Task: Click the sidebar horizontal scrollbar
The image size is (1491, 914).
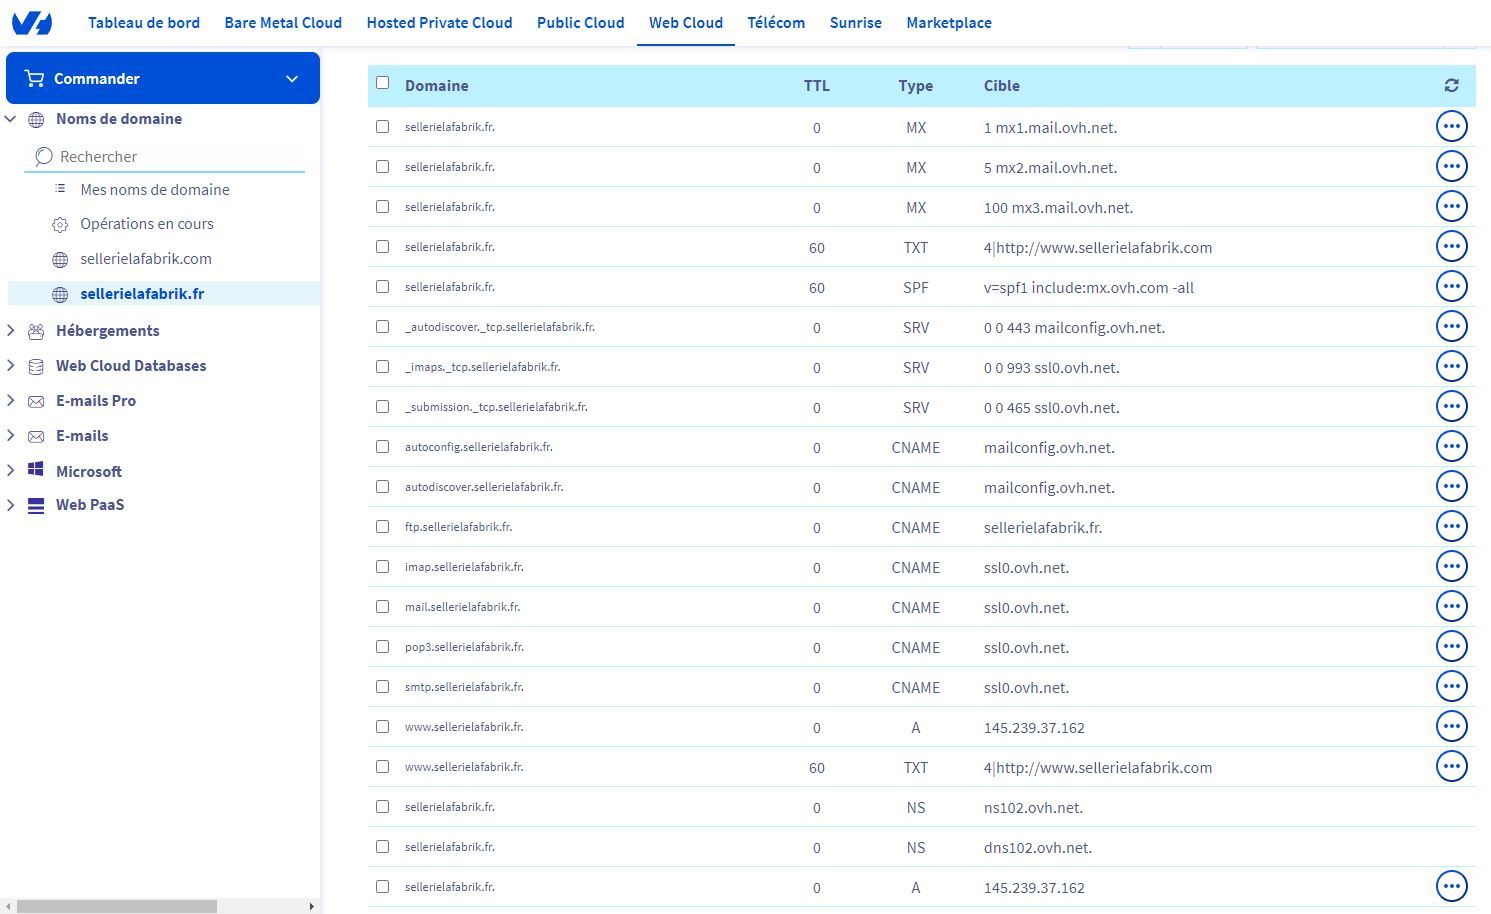Action: pyautogui.click(x=117, y=906)
